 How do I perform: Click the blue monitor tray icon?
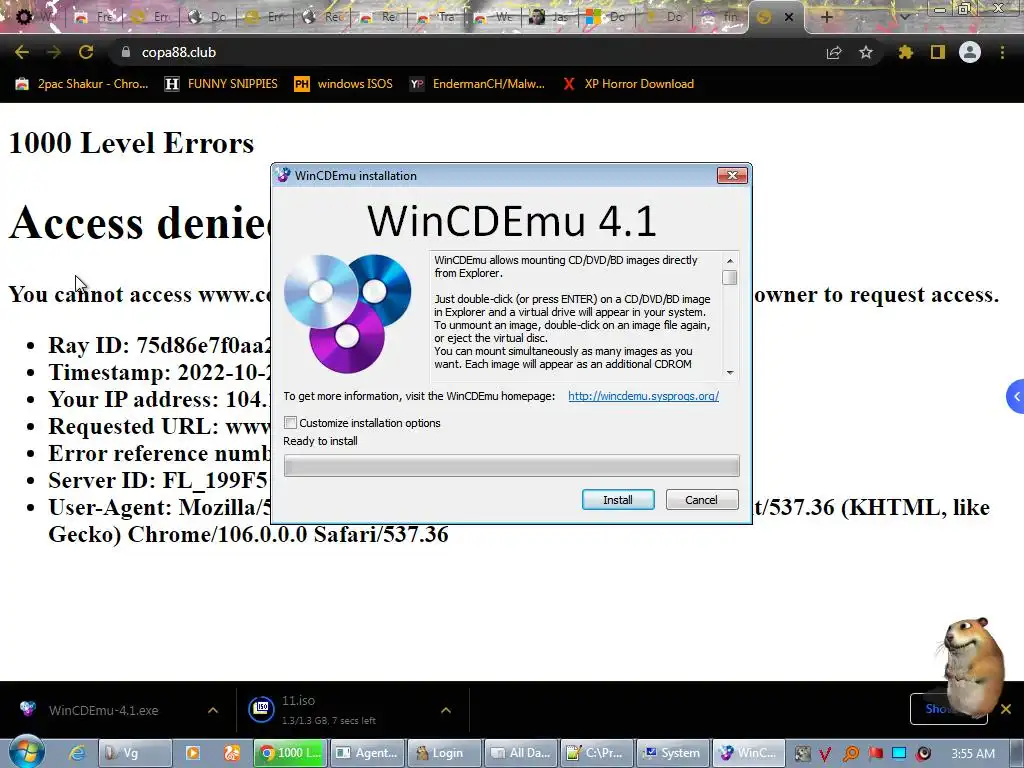(x=899, y=754)
